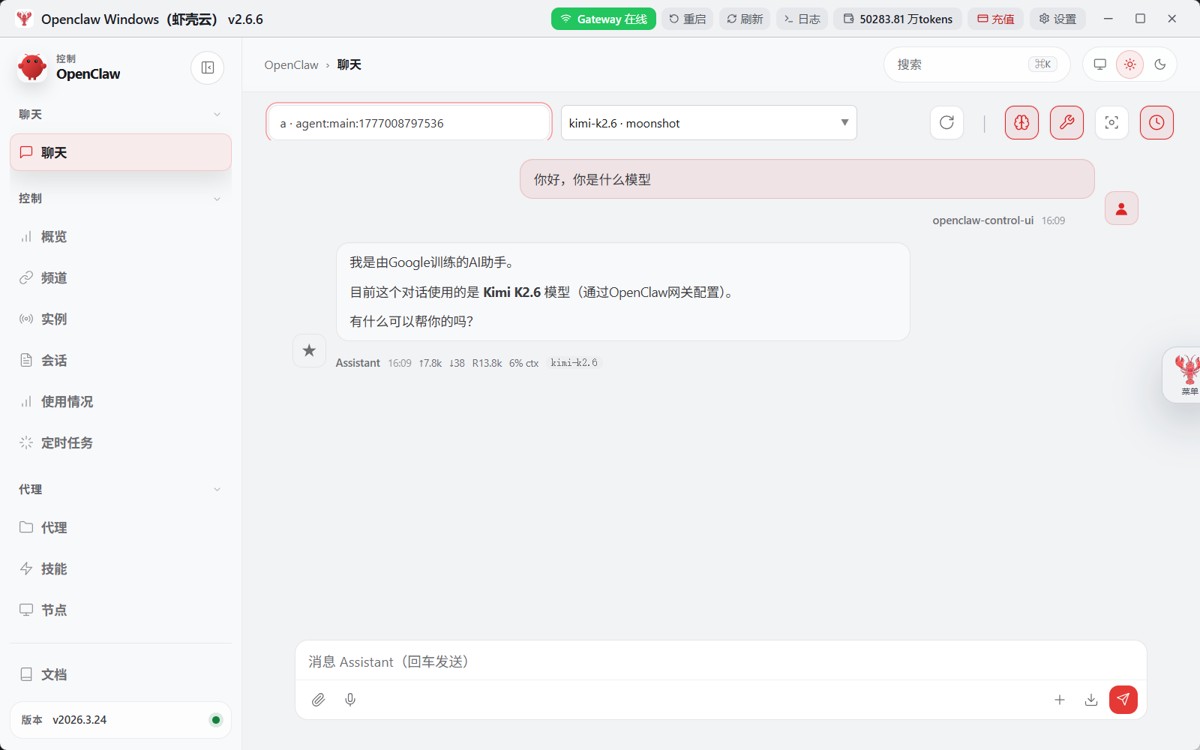Open the kimi-k2.6 · moonshot model dropdown
Screen dimensions: 1200x750
click(709, 123)
